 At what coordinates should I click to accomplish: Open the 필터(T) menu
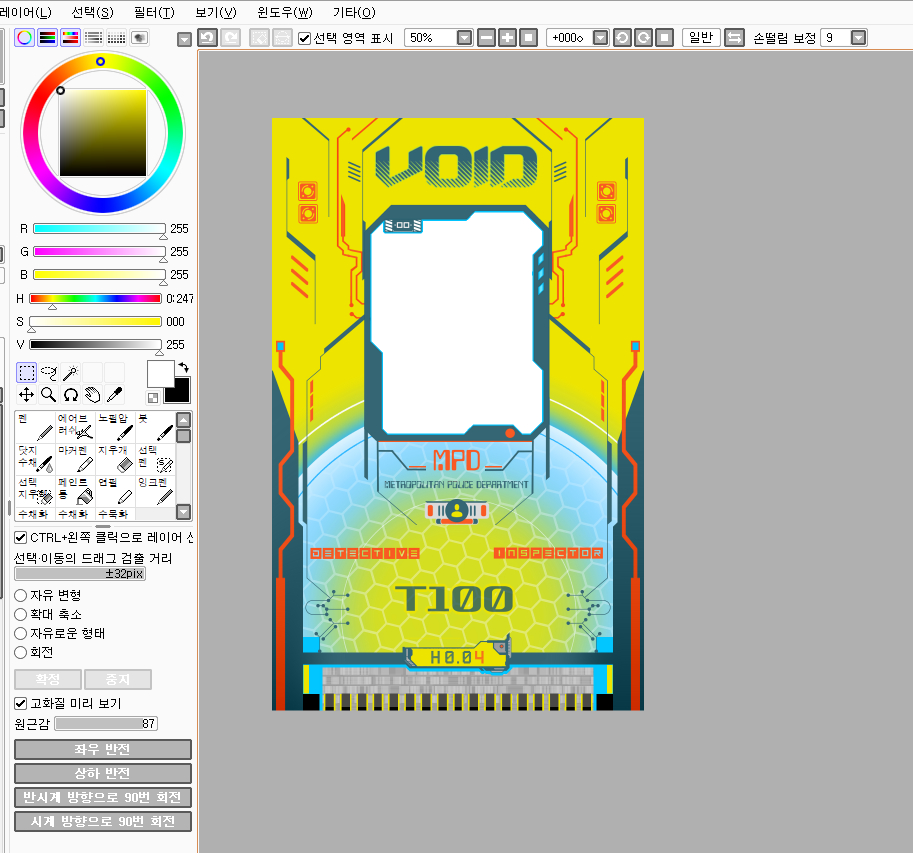pos(153,12)
